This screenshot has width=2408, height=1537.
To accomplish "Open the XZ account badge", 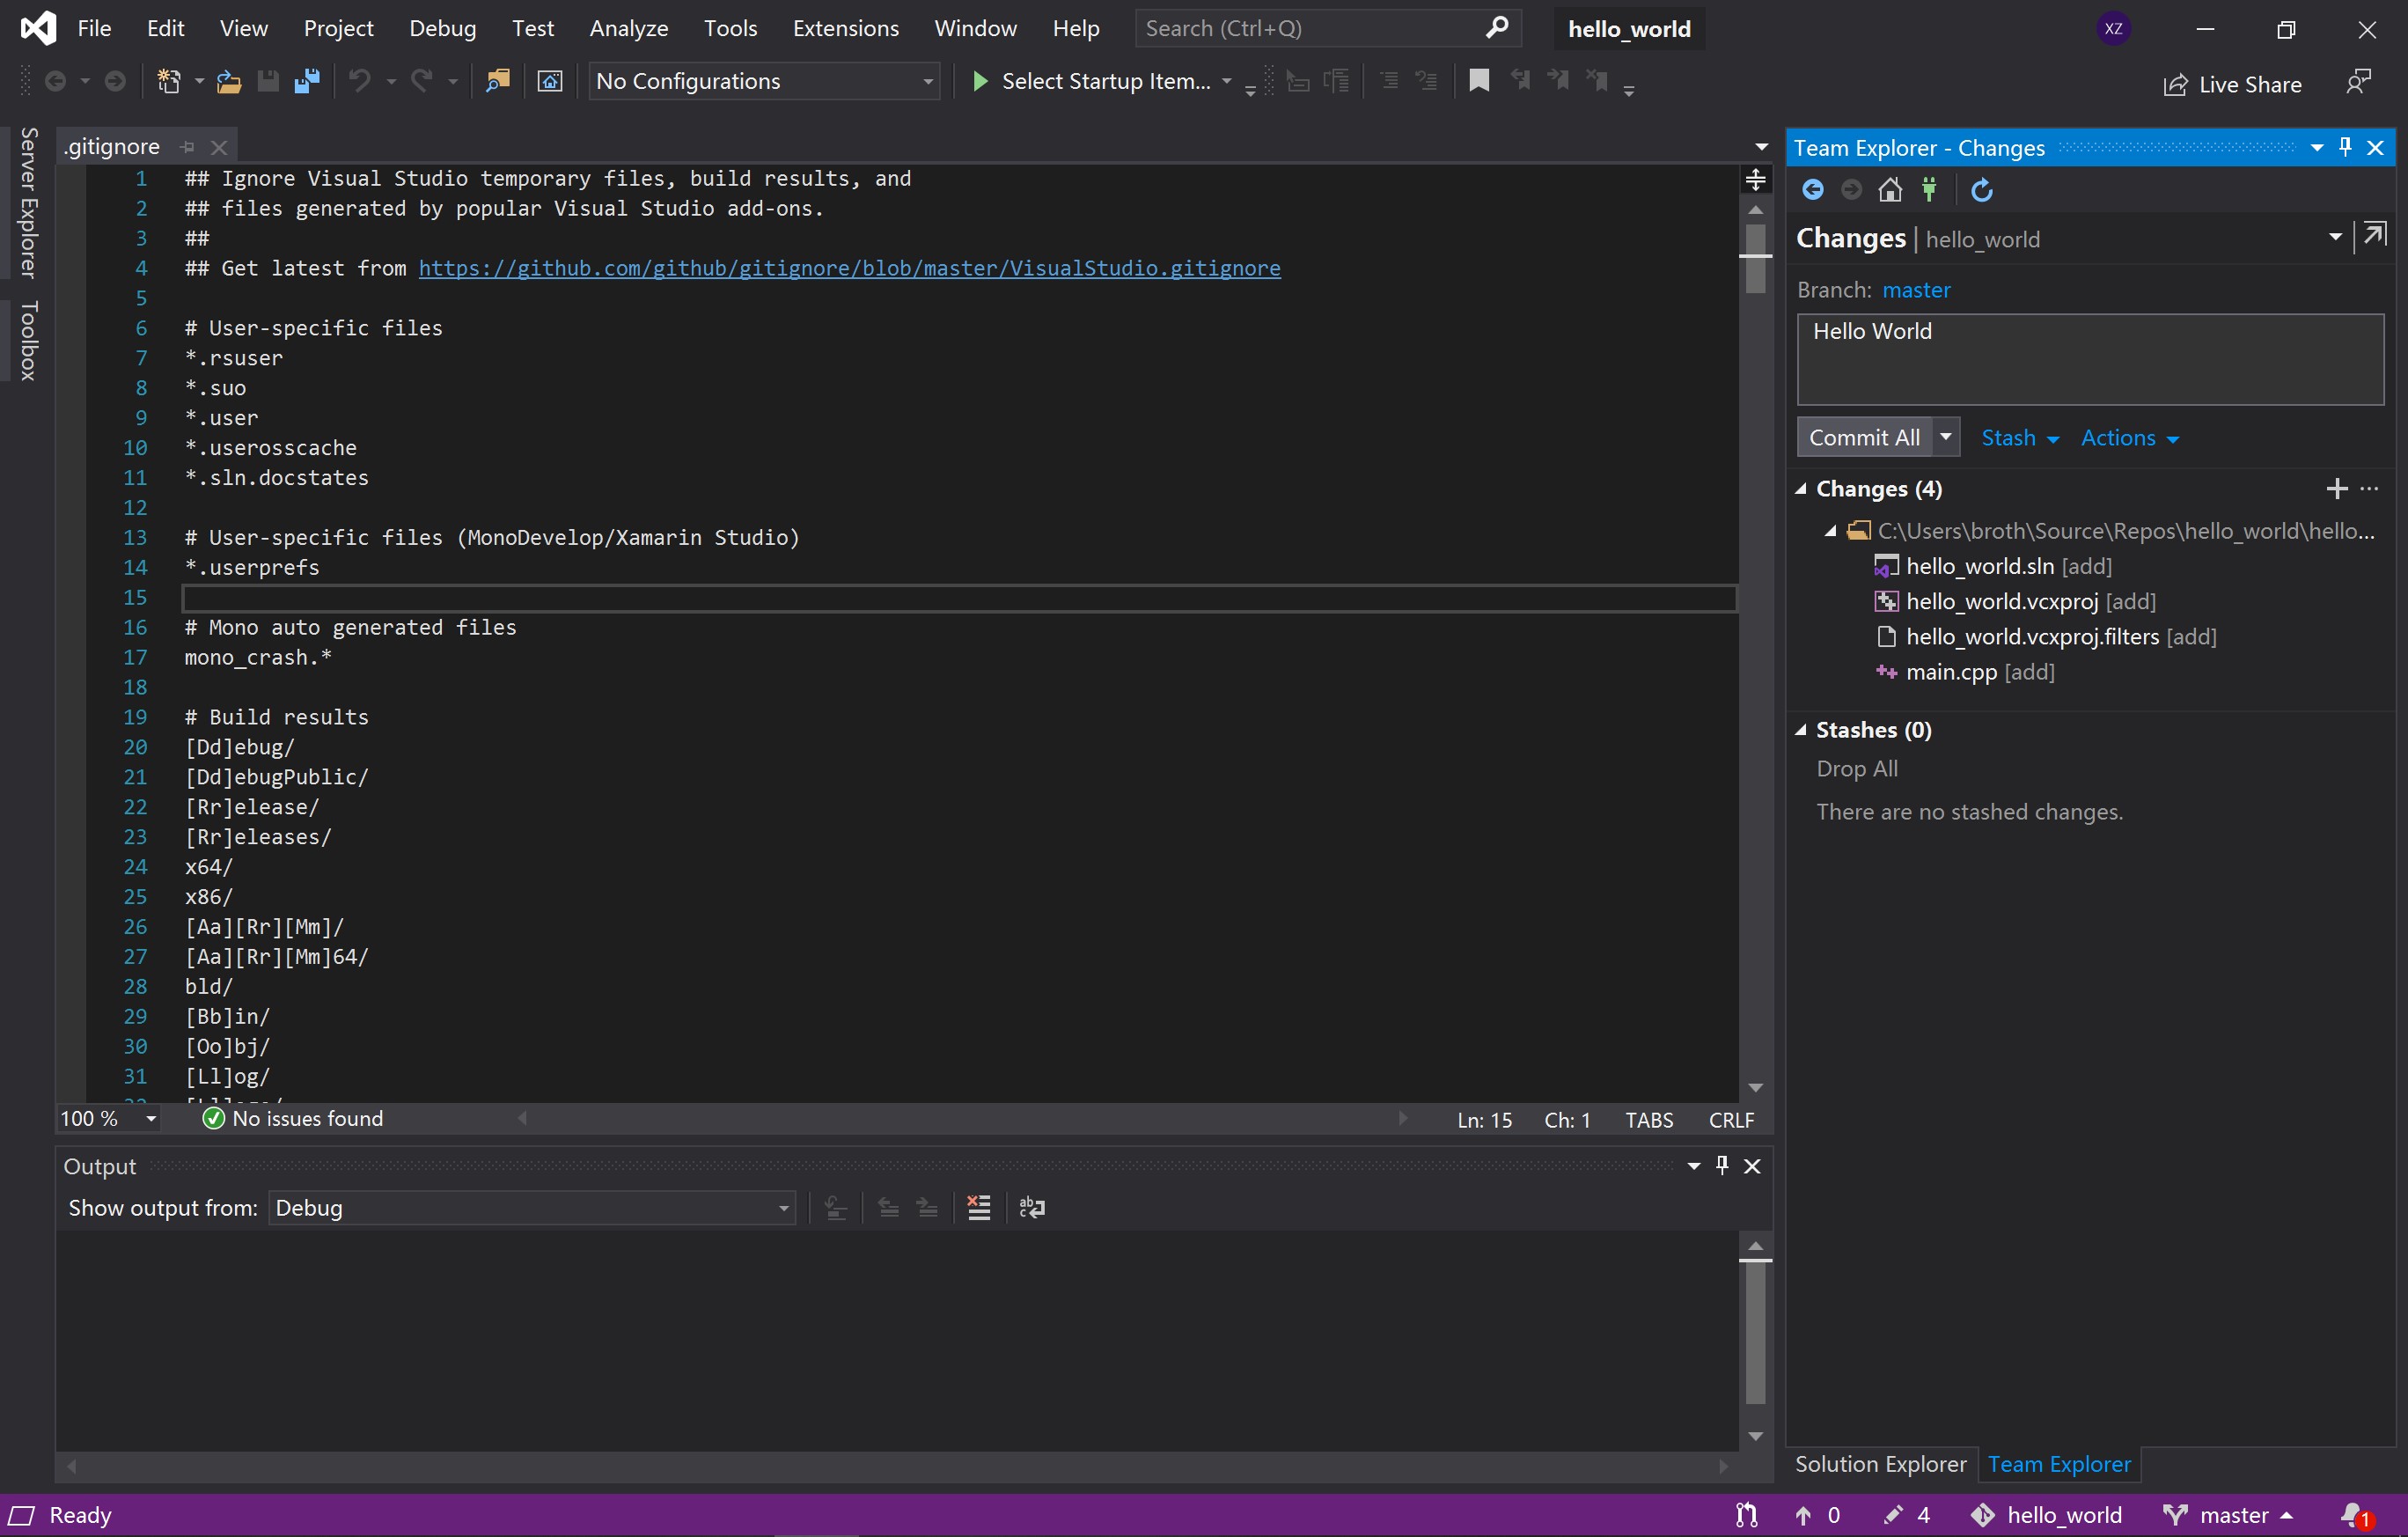I will pyautogui.click(x=2113, y=29).
